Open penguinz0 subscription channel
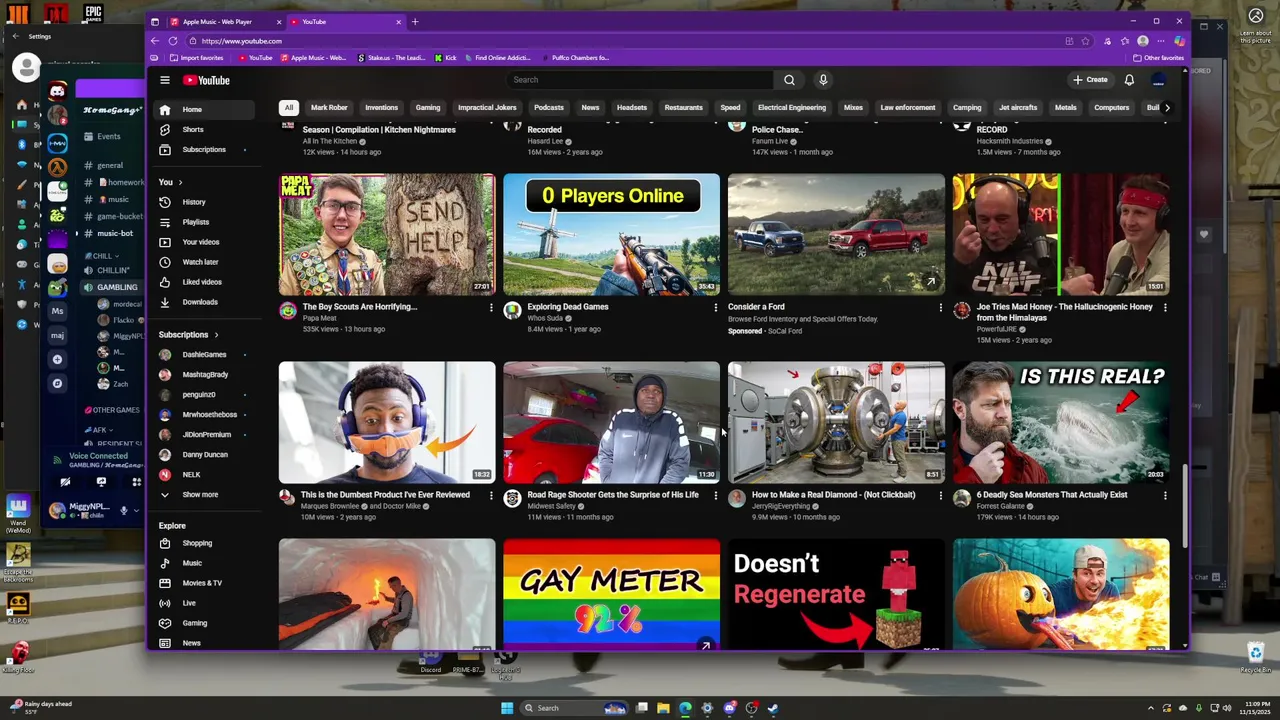Image resolution: width=1280 pixels, height=720 pixels. (x=200, y=394)
